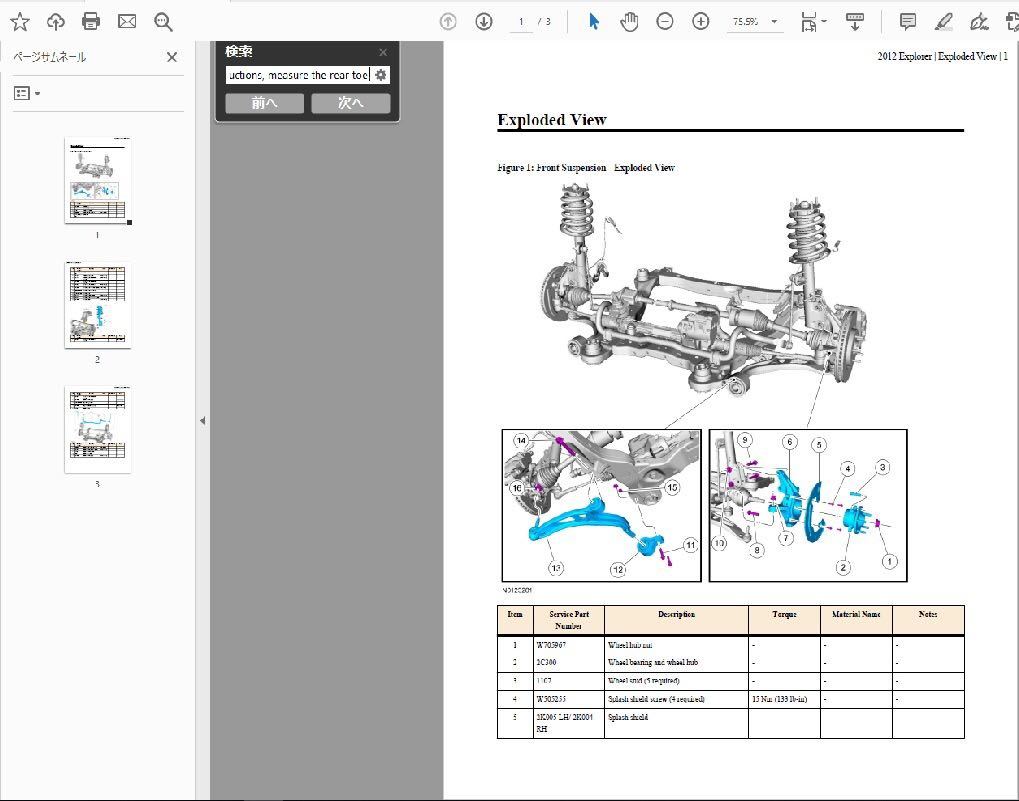Select page 3 thumbnail
The height and width of the screenshot is (801, 1019).
97,429
